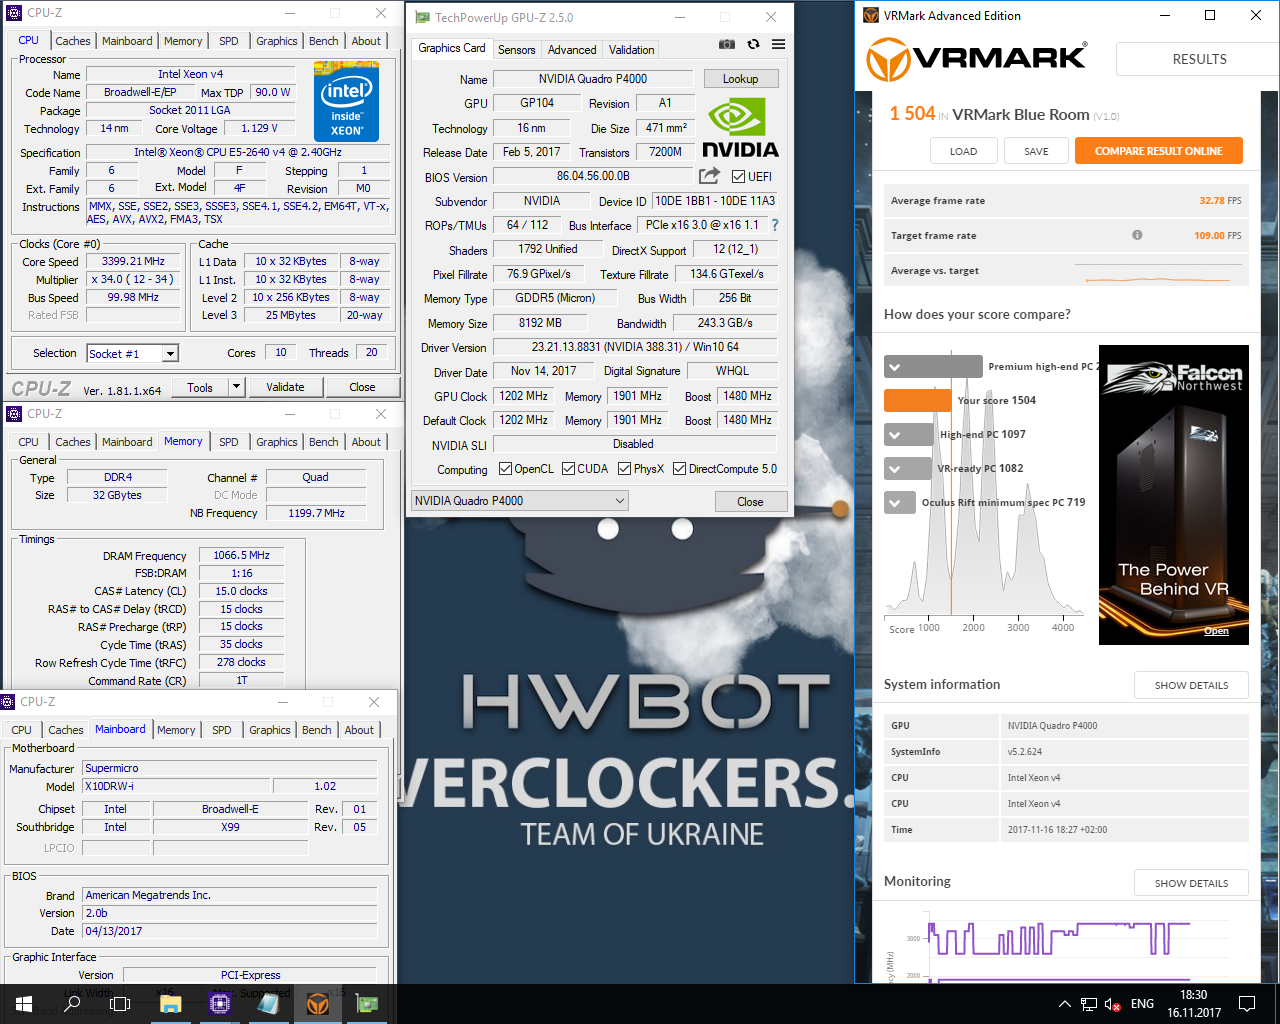Click the Falcon Northwest advertisement banner
The image size is (1280, 1024).
pyautogui.click(x=1172, y=495)
